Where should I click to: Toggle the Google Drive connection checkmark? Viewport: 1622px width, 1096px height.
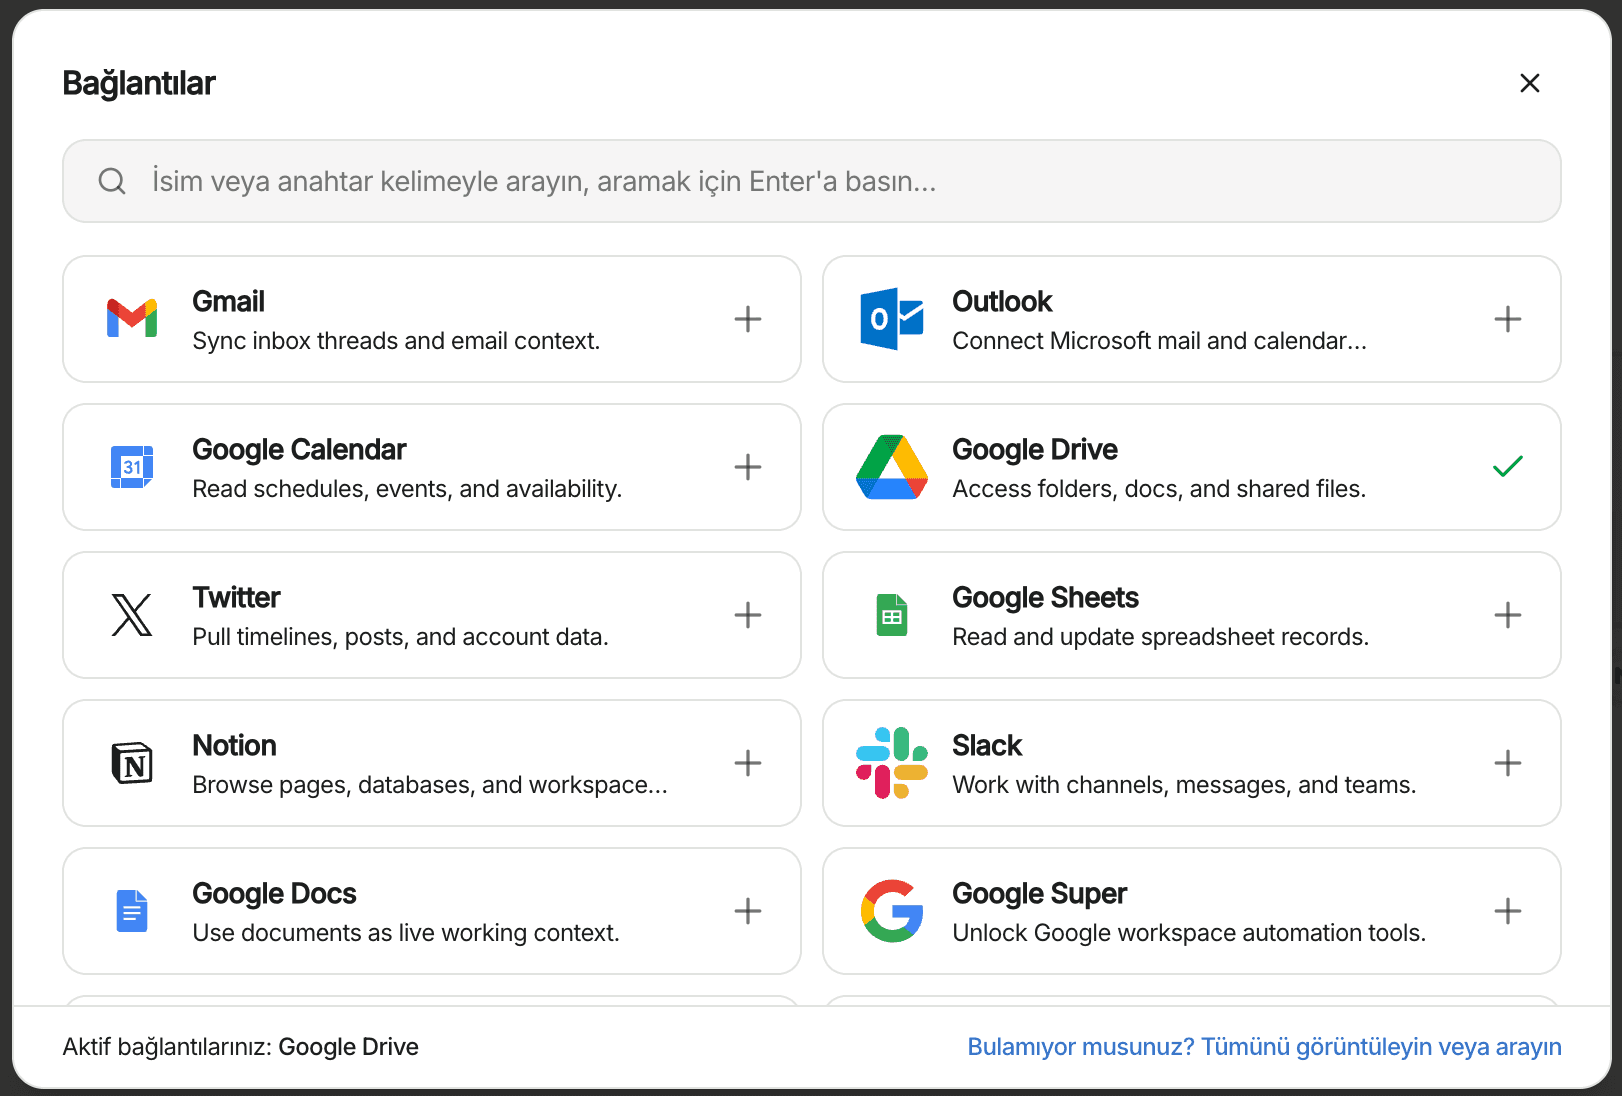[x=1507, y=466]
